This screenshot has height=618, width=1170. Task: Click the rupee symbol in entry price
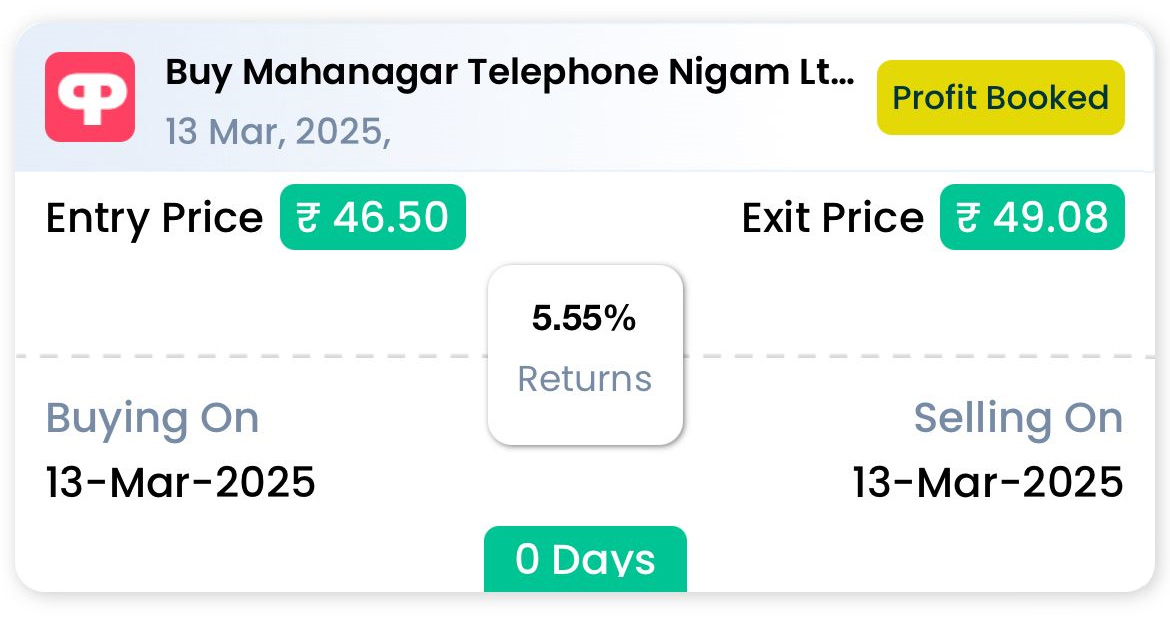(x=308, y=218)
